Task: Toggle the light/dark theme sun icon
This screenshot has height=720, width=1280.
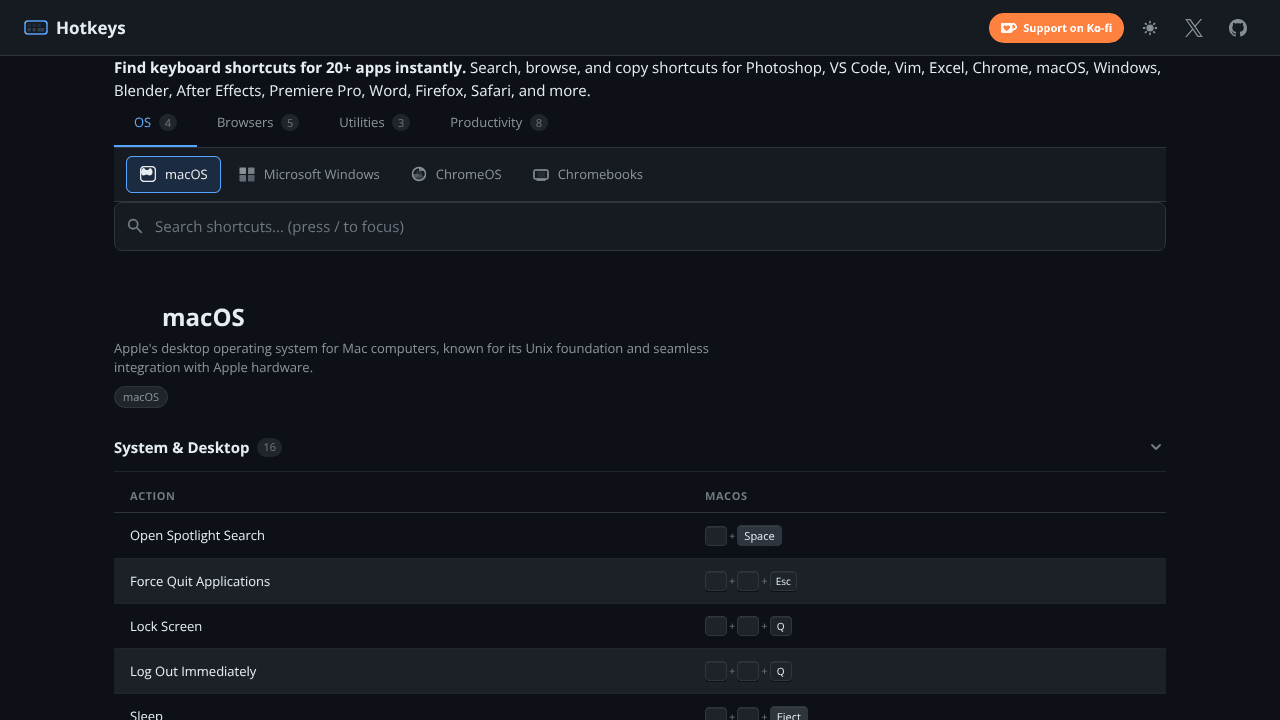Action: tap(1150, 28)
